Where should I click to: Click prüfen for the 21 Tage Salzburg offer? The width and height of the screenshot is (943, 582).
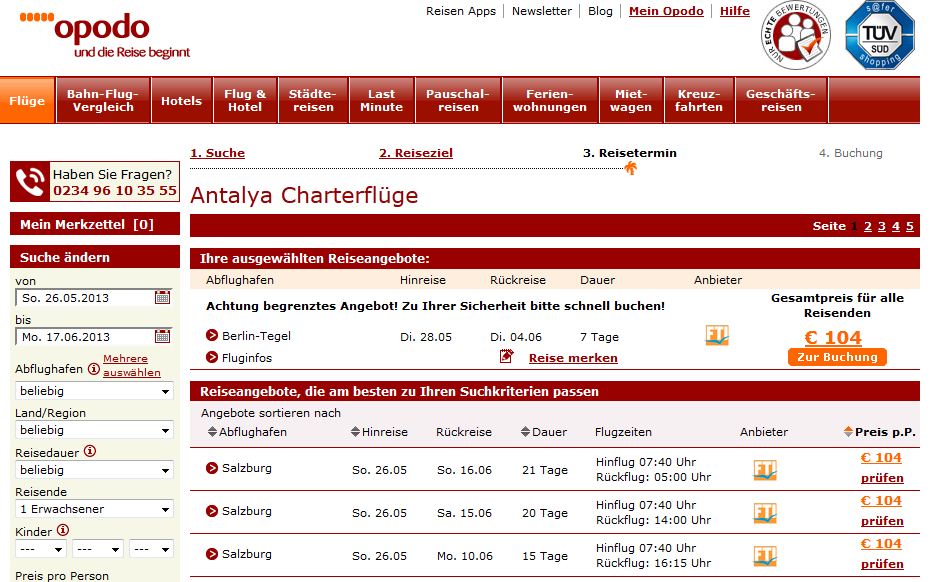882,478
